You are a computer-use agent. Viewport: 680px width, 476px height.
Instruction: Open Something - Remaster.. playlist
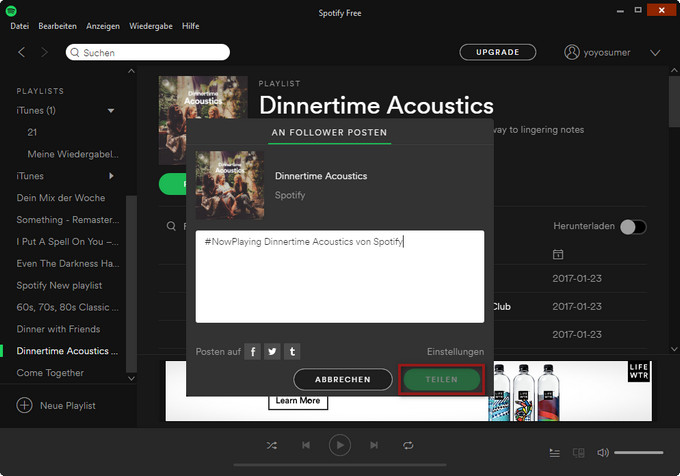click(x=68, y=220)
